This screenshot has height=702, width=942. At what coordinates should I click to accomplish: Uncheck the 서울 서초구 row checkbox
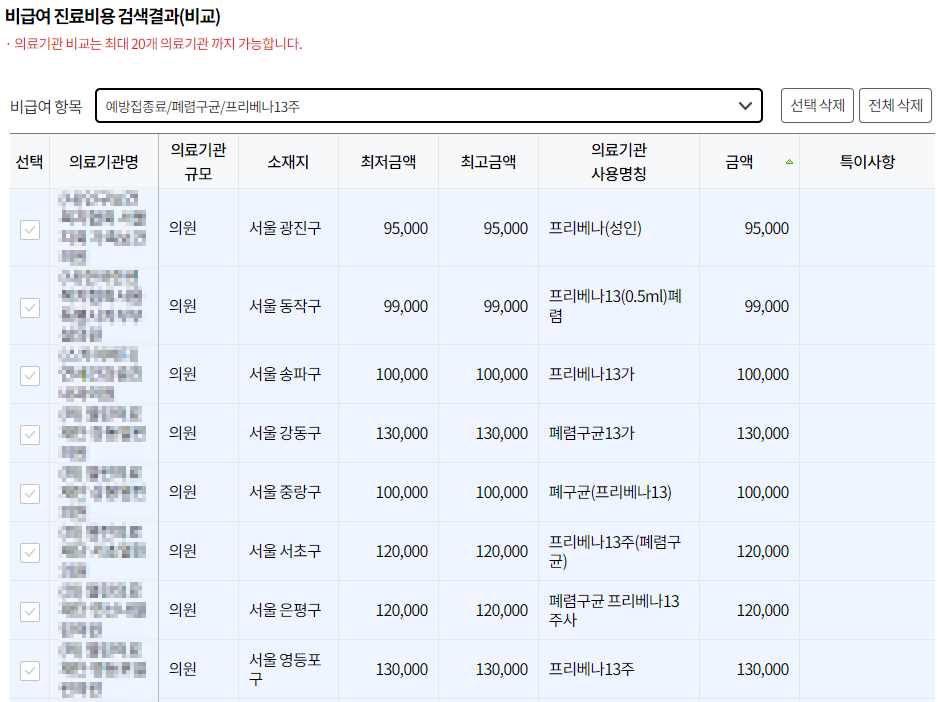[30, 551]
